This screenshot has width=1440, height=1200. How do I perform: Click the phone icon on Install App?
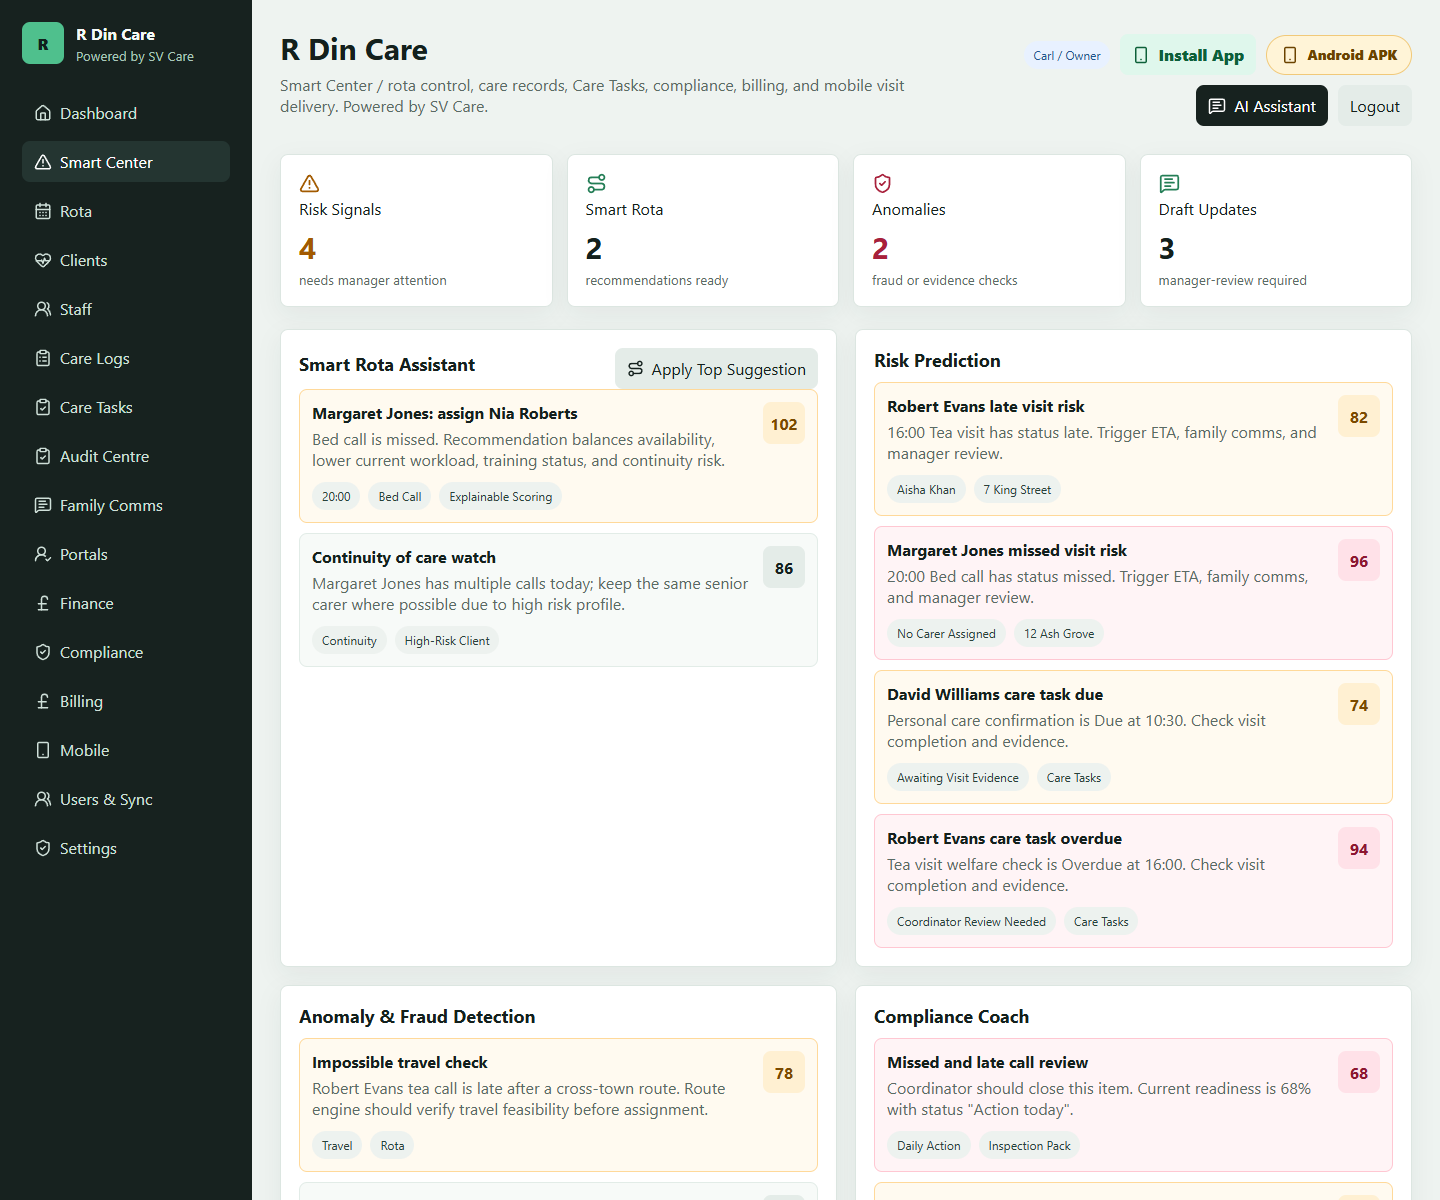point(1141,55)
